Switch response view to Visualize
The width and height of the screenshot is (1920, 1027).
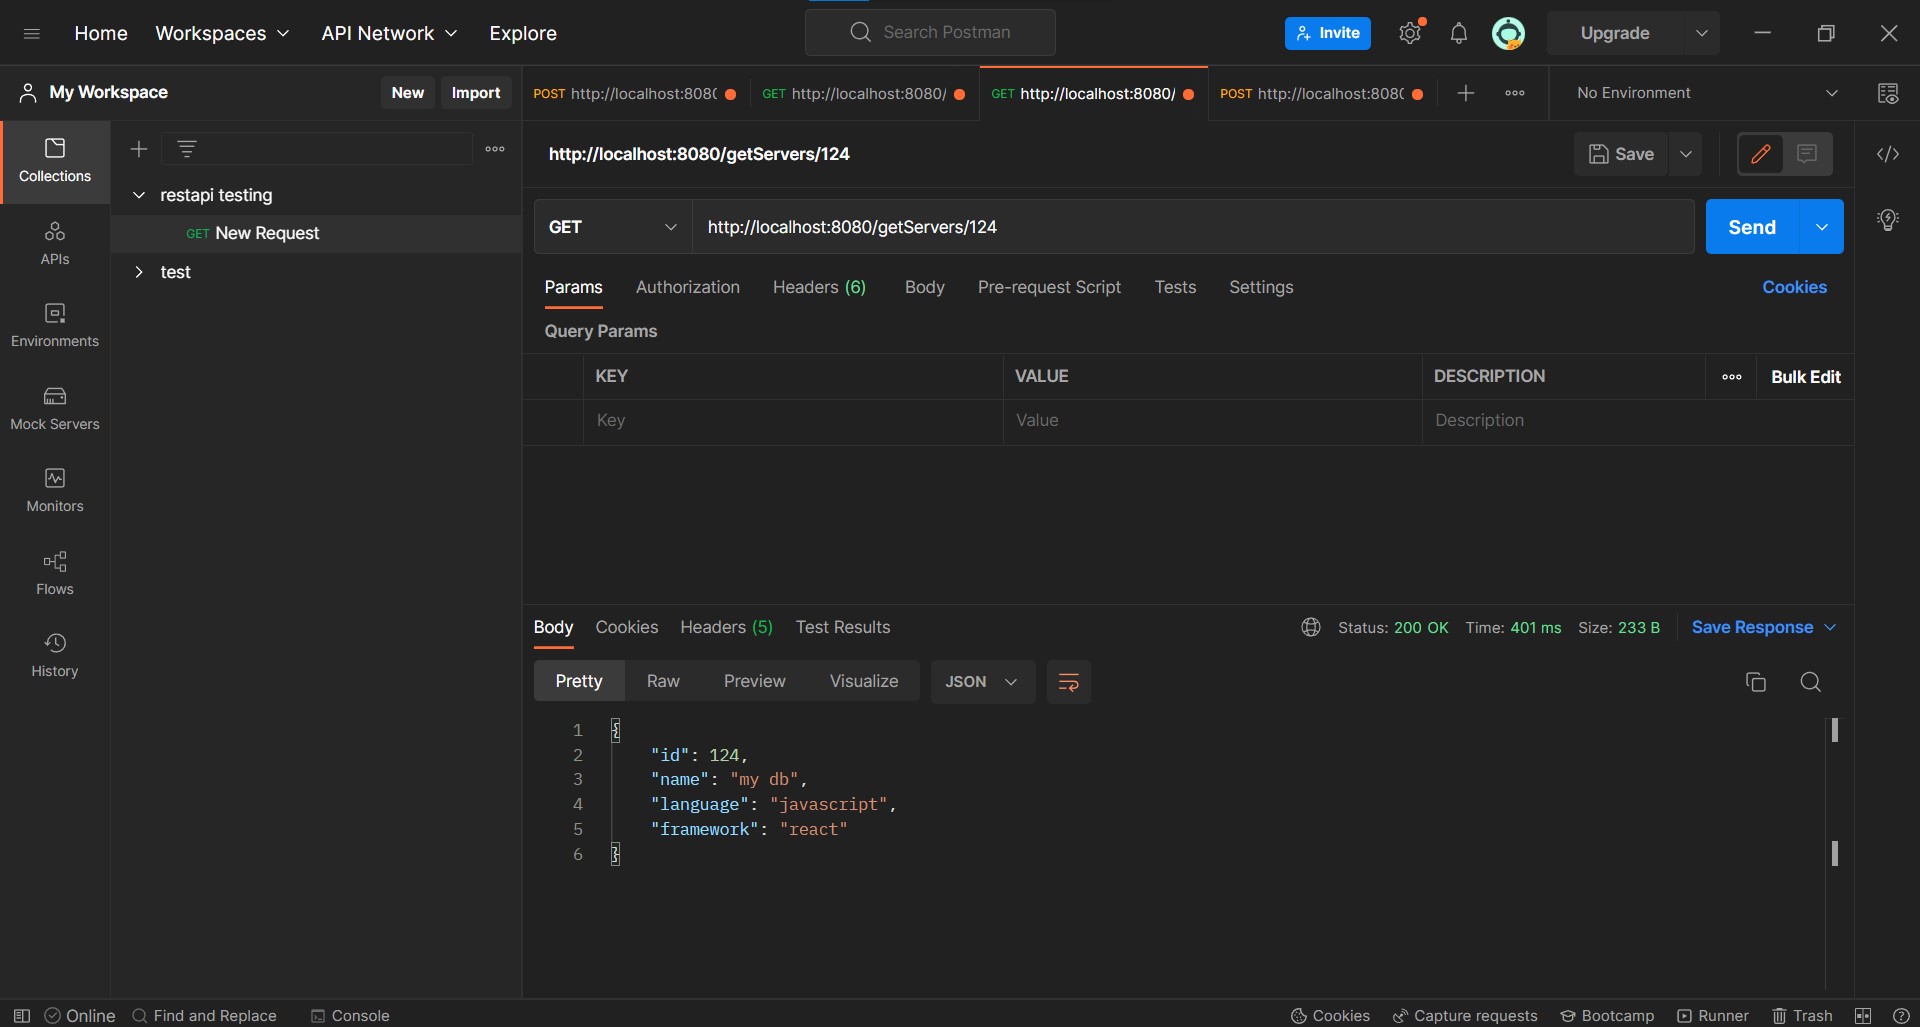coord(864,682)
